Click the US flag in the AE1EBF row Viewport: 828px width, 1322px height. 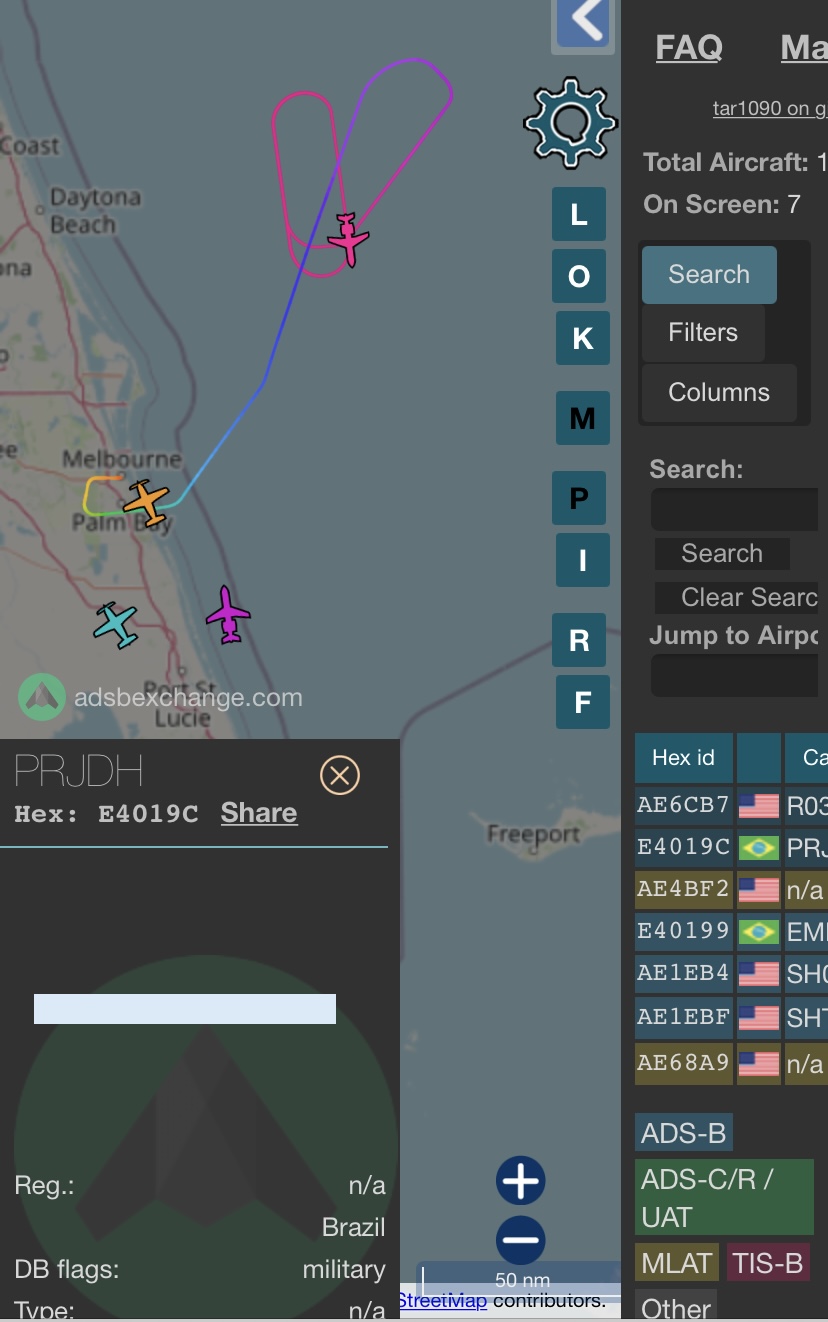coord(758,1018)
